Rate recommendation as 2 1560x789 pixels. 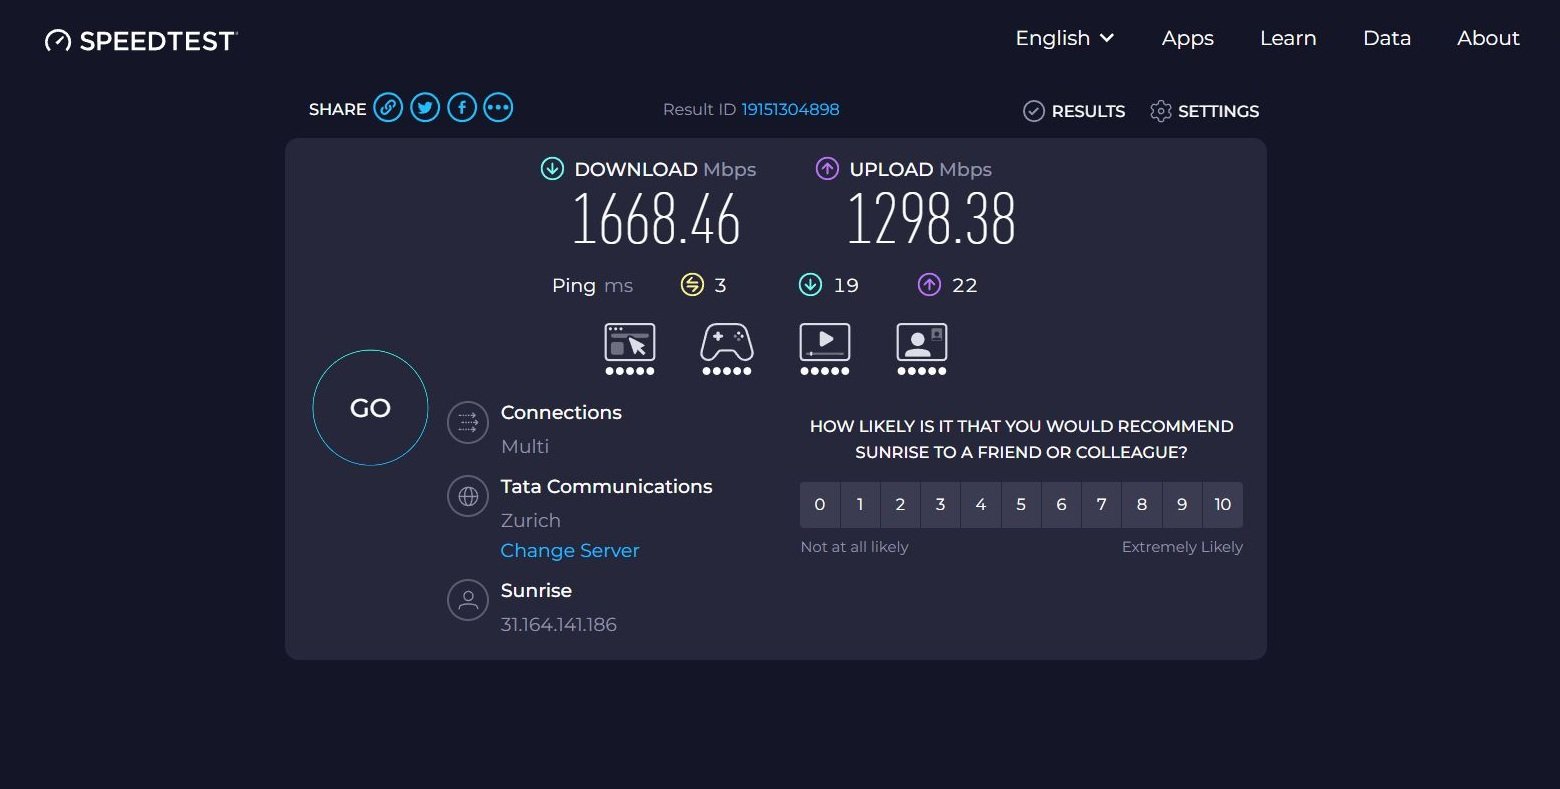tap(900, 505)
